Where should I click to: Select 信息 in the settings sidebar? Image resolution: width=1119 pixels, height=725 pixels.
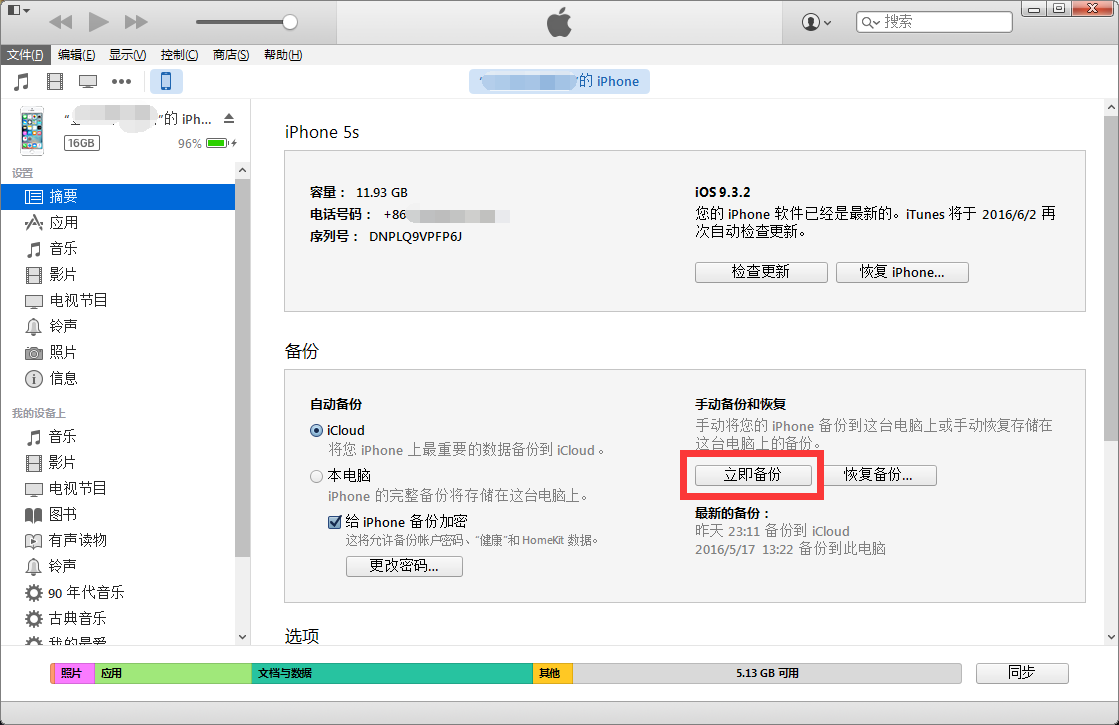click(118, 378)
